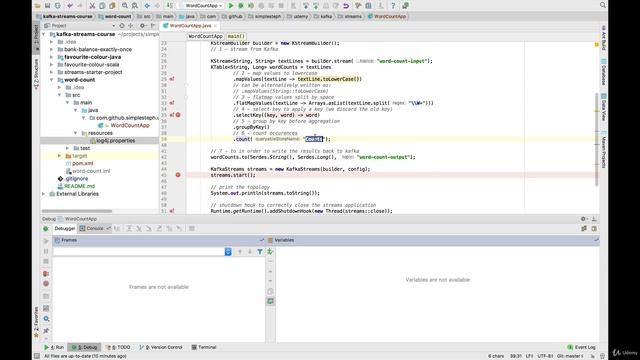Select WordCountApp class in project tree
The height and width of the screenshot is (360, 640).
(130, 125)
